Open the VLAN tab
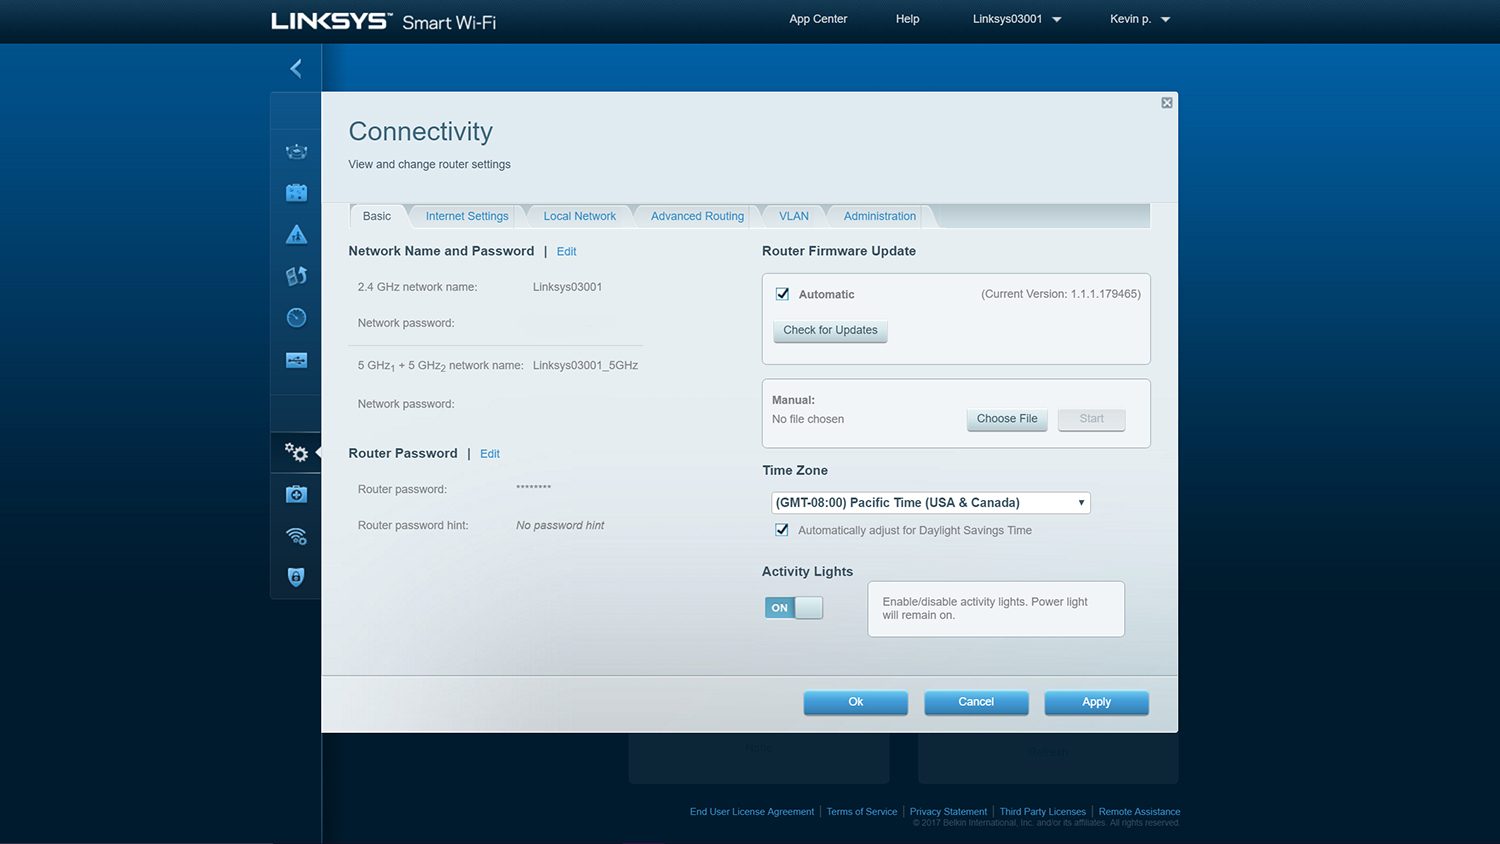Image resolution: width=1500 pixels, height=844 pixels. (794, 216)
